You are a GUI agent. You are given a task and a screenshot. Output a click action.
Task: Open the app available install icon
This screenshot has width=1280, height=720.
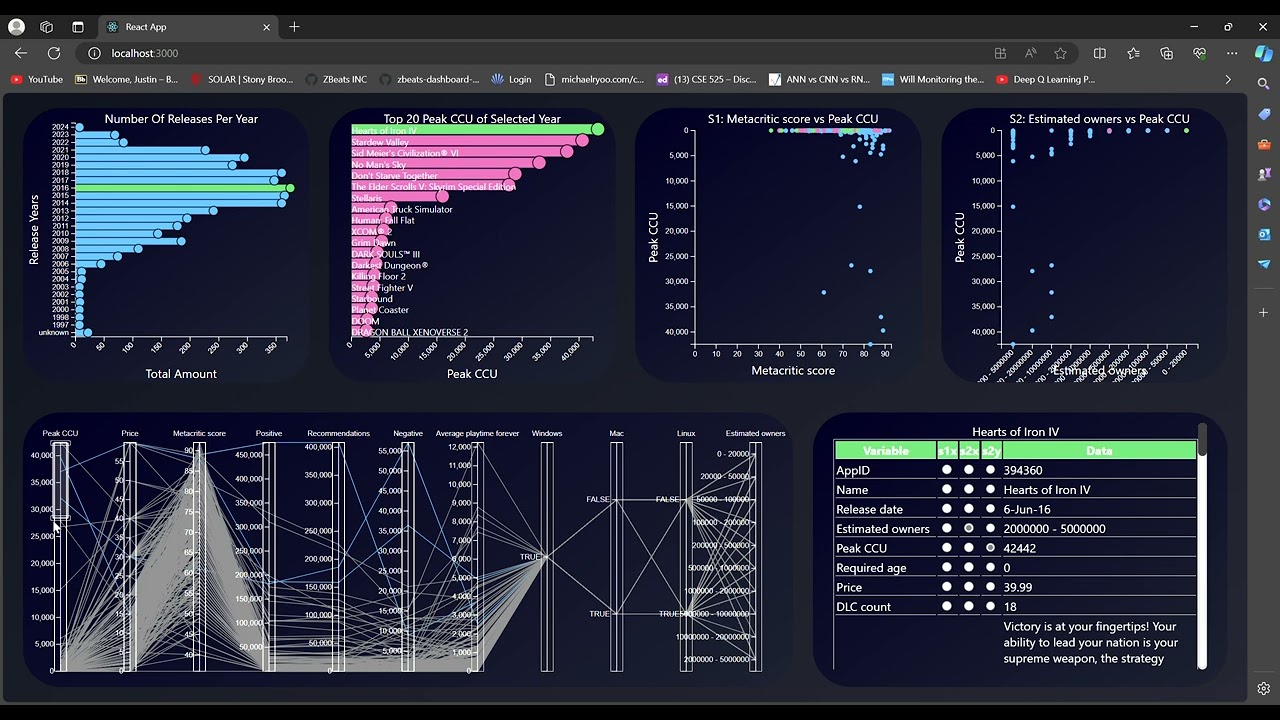pos(1000,53)
